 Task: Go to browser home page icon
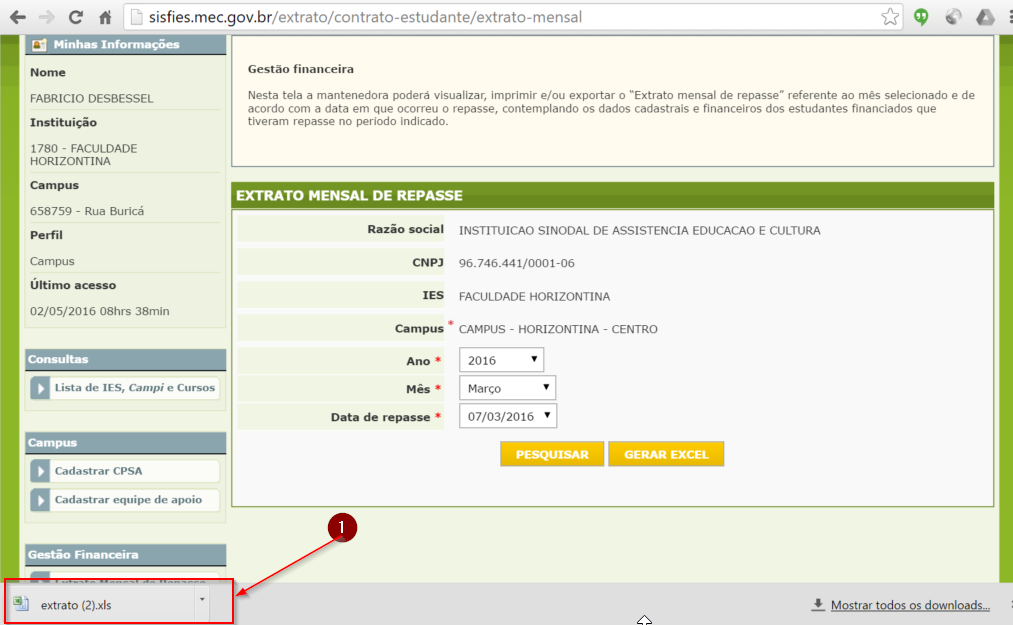click(x=104, y=17)
